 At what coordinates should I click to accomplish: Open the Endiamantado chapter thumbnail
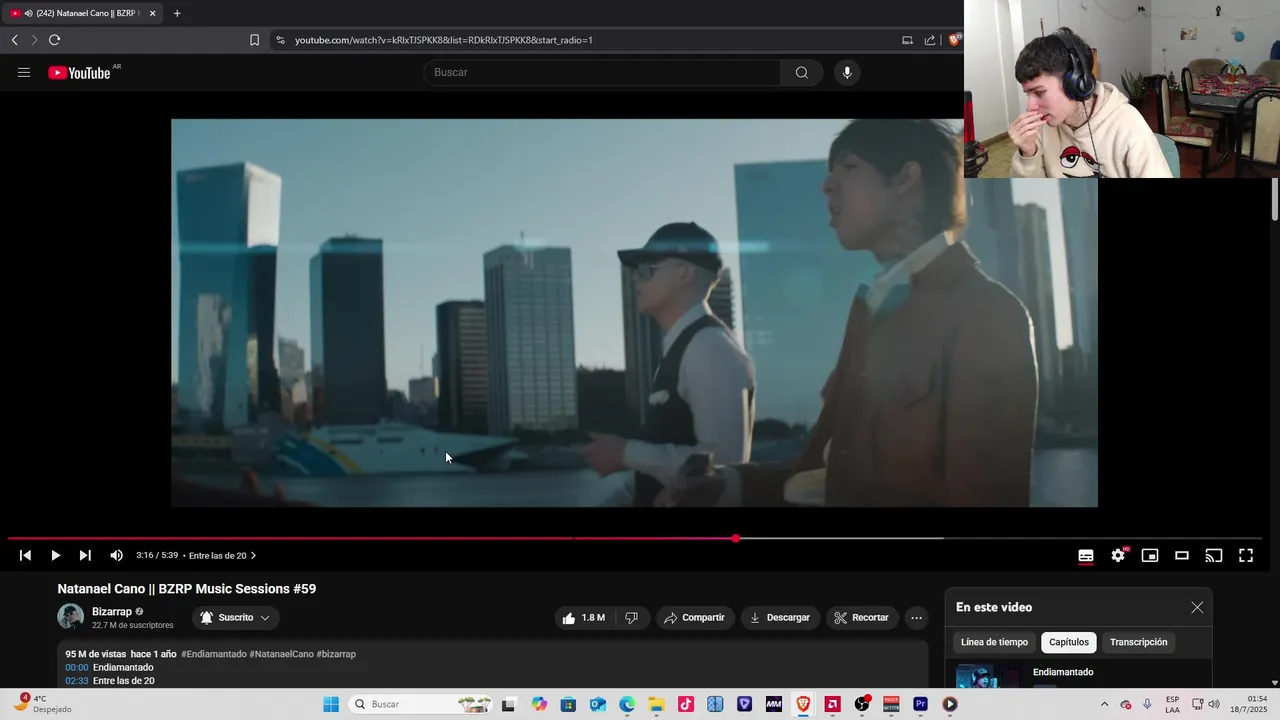point(988,676)
